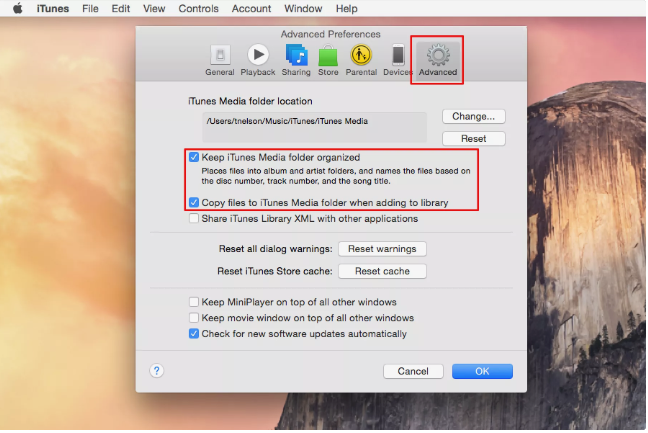Open the Apple menu
Screen dimensions: 648x433
click(17, 8)
